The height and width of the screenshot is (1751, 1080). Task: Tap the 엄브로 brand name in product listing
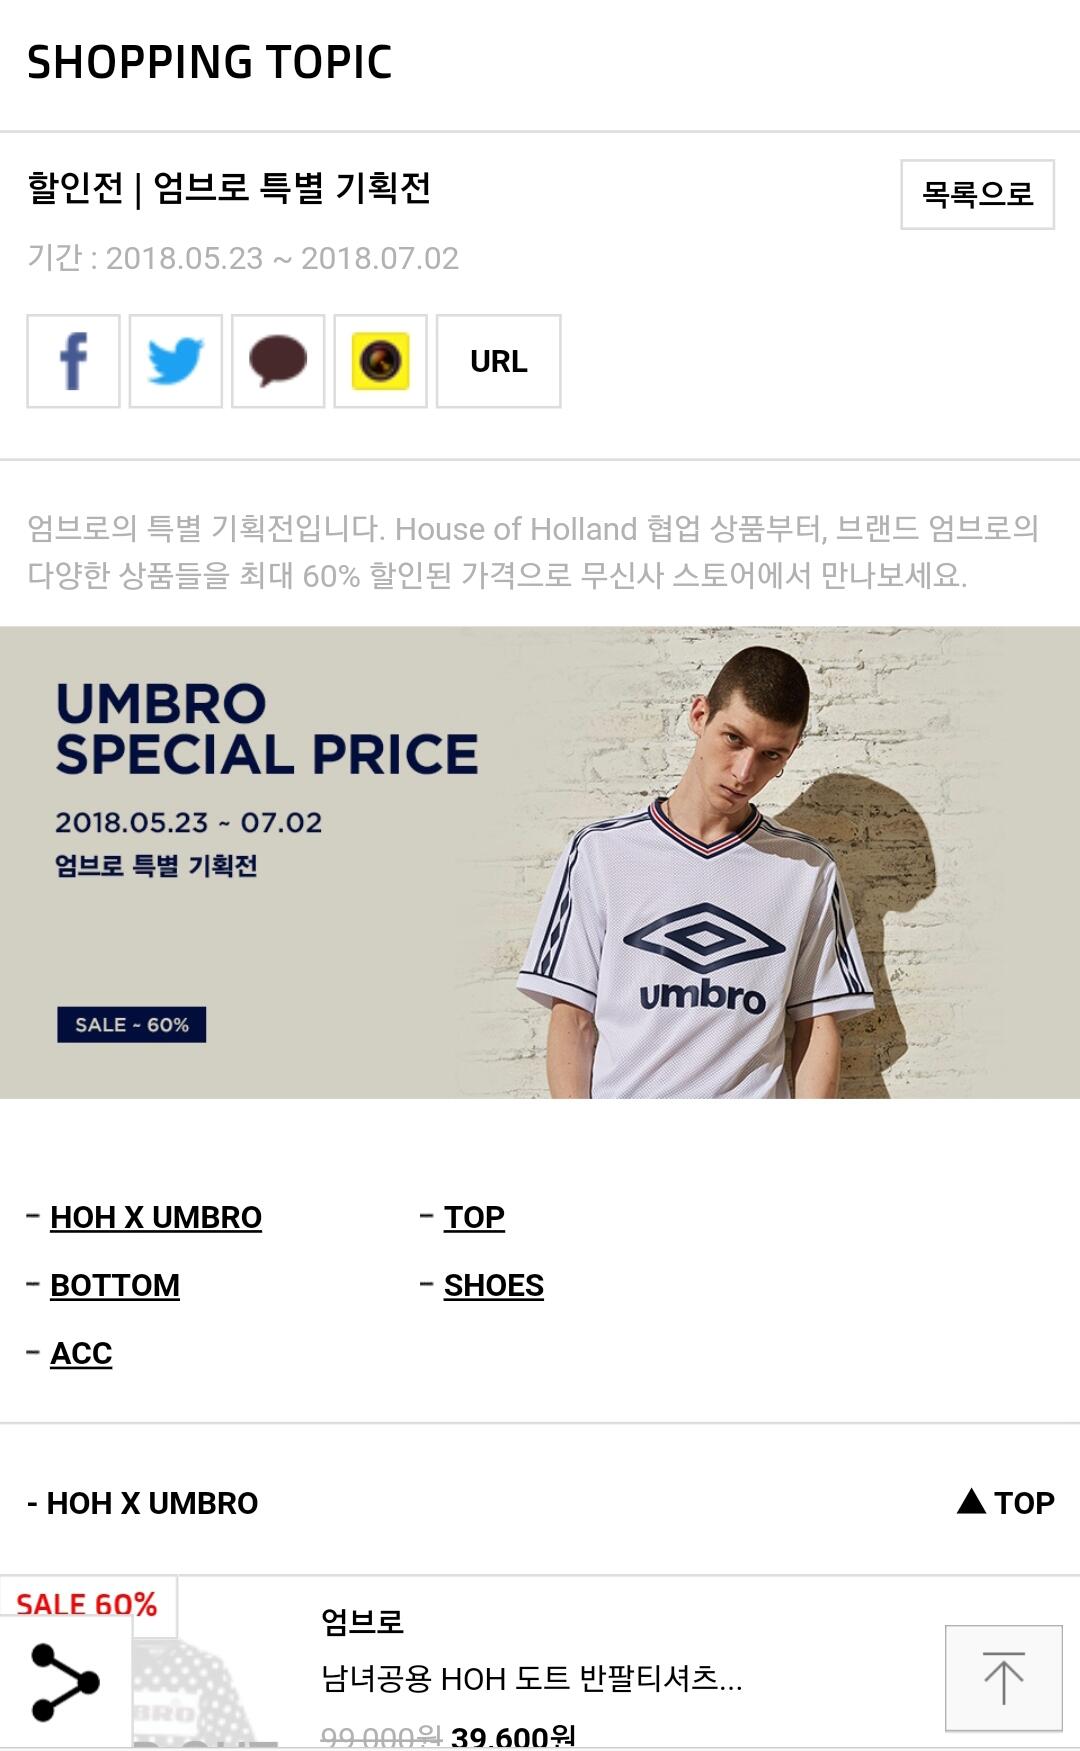(362, 1620)
